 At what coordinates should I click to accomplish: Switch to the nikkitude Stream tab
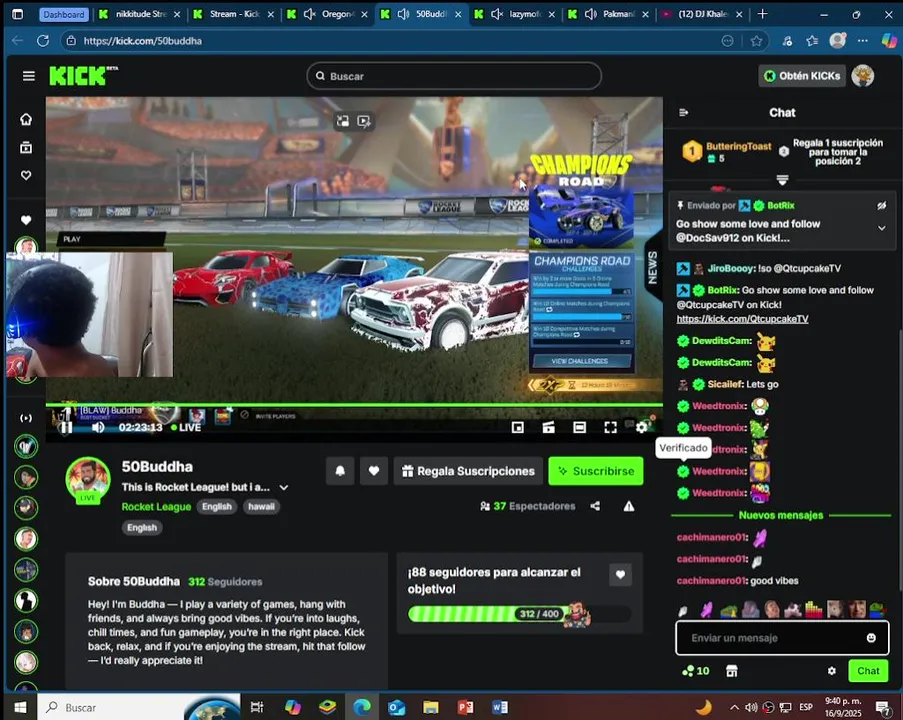[x=139, y=14]
